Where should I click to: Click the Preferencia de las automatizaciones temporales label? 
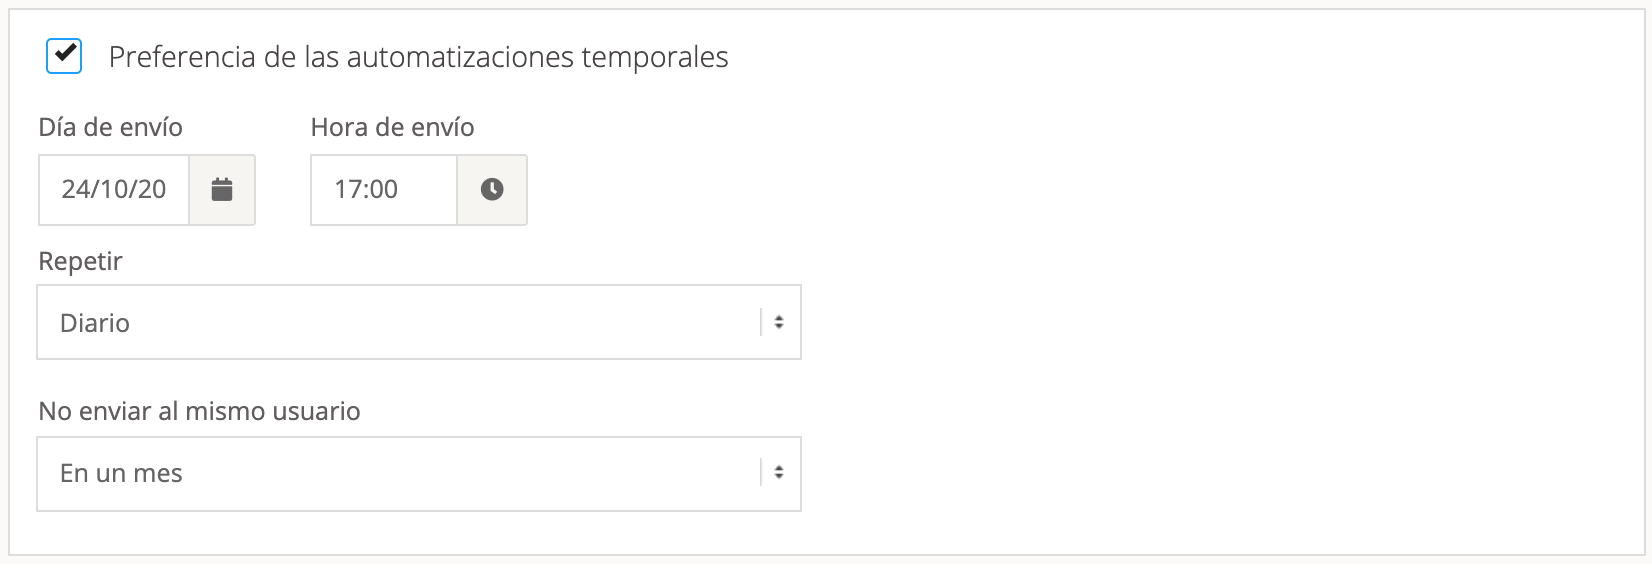(418, 58)
